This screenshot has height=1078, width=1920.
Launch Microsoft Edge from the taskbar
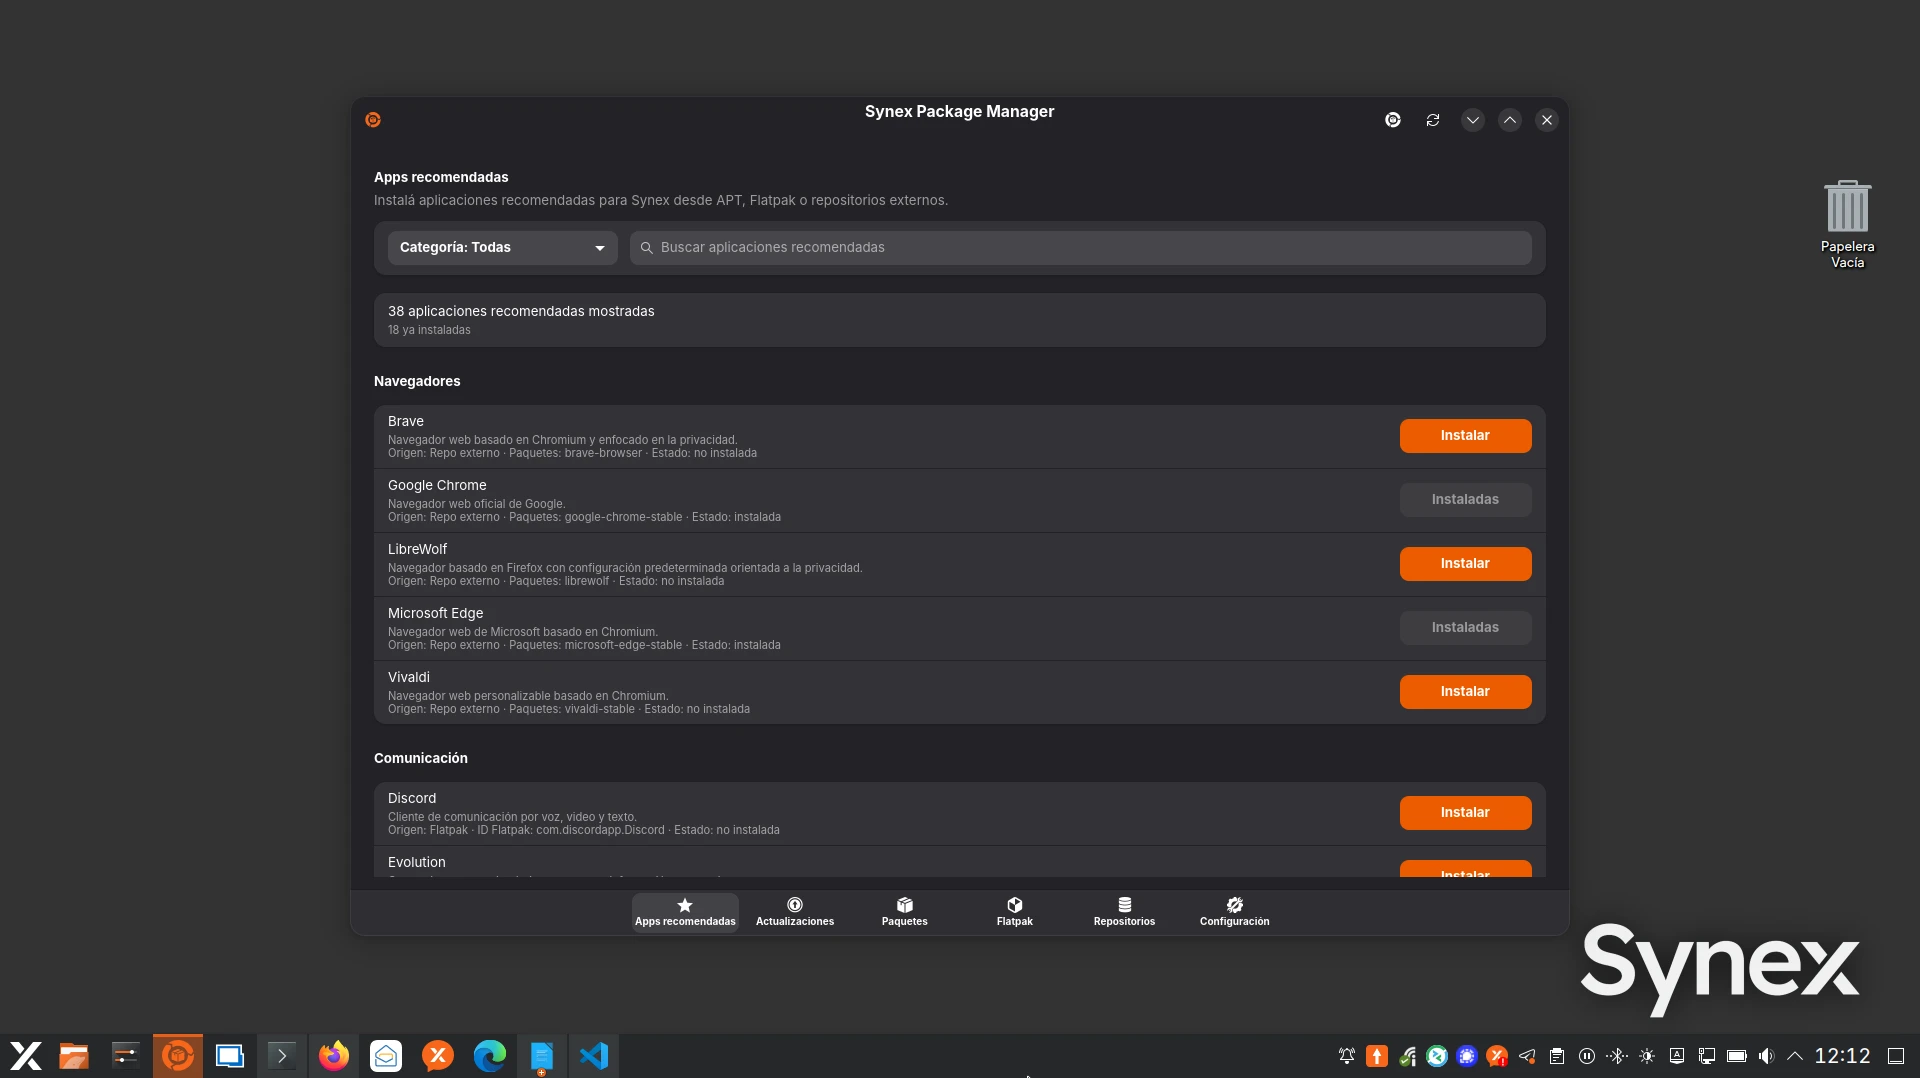click(x=490, y=1056)
